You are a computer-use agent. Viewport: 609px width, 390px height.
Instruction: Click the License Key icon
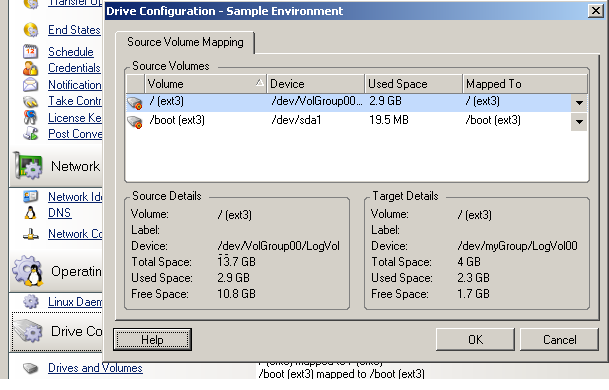30,117
